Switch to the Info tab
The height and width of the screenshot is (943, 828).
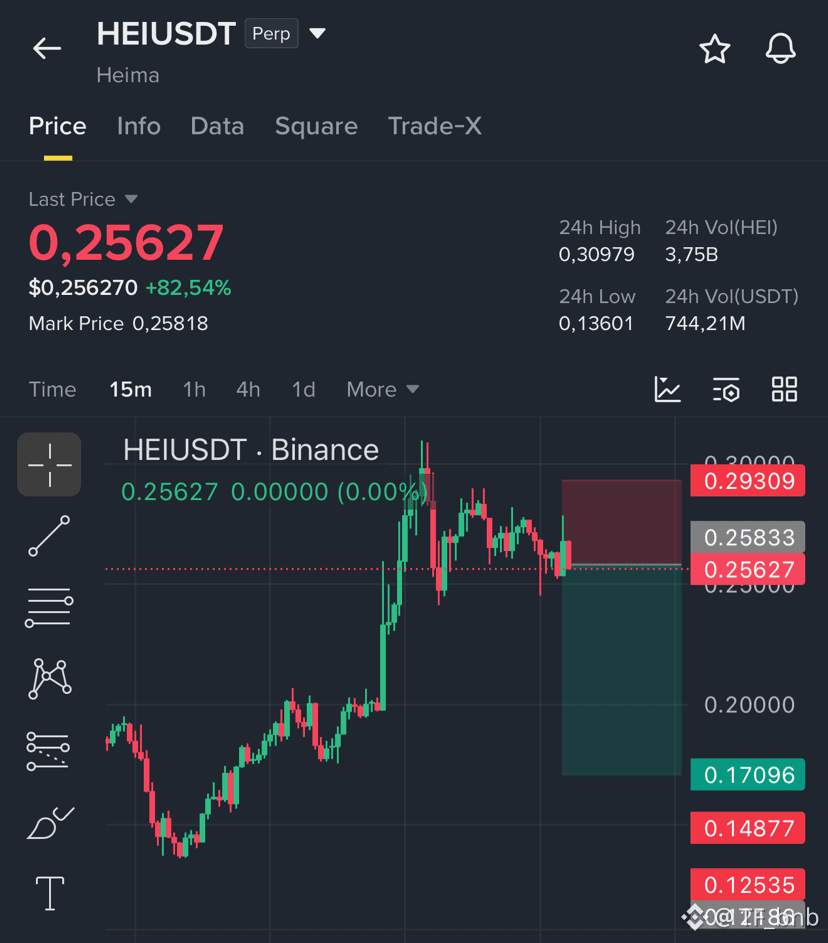click(139, 126)
